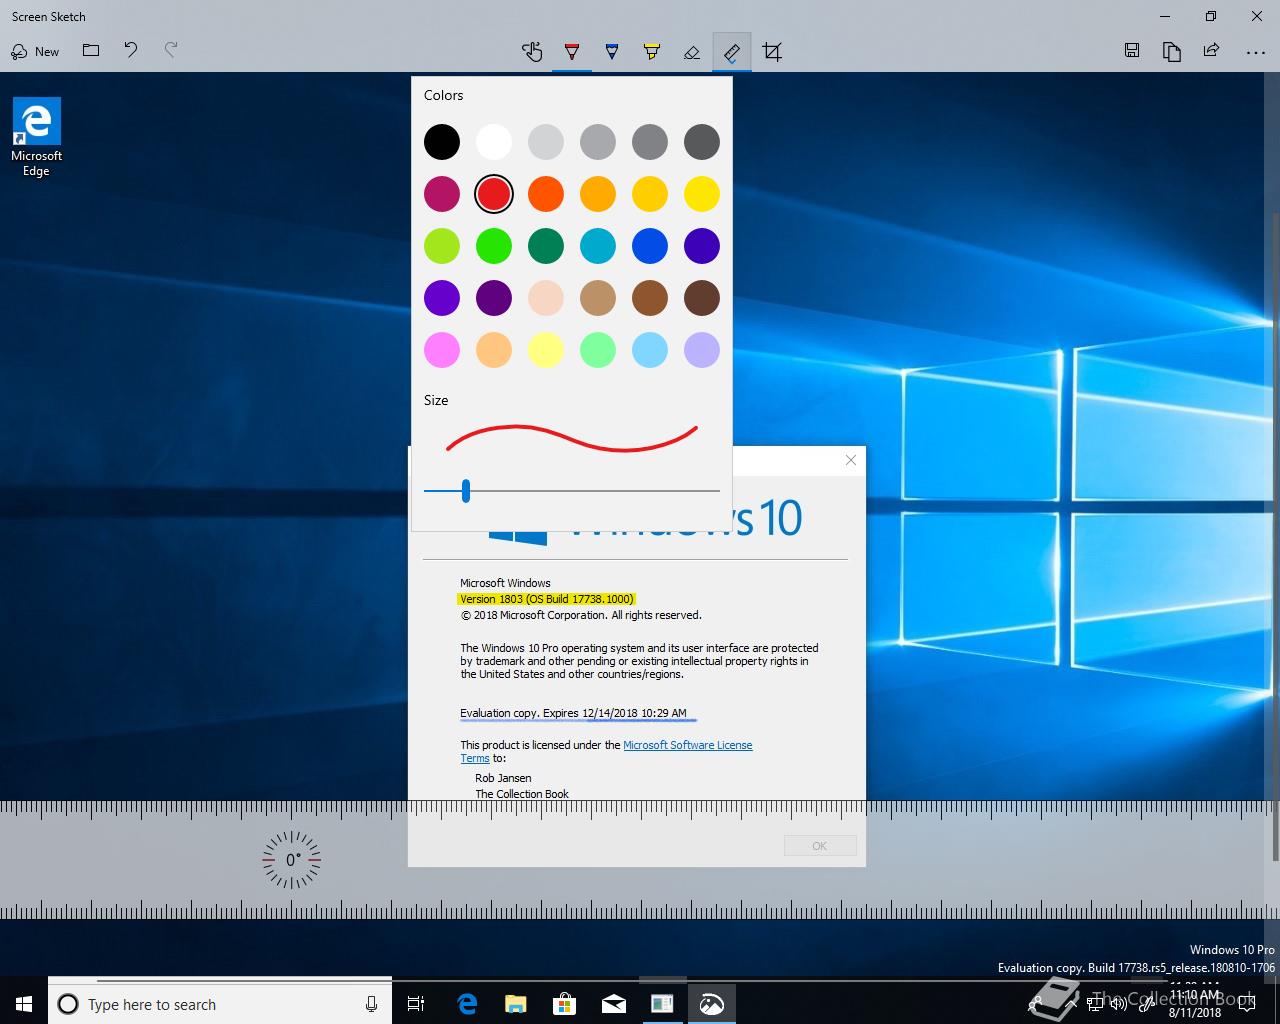Pick the magenta-pink color swatch
Viewport: 1280px width, 1024px height.
442,194
